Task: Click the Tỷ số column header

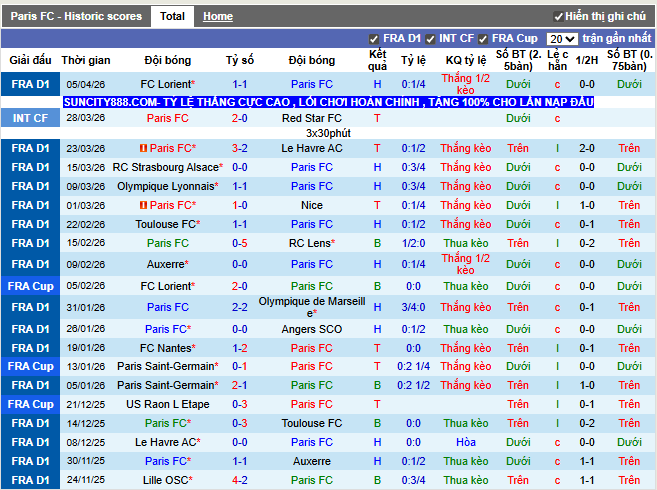Action: coord(240,60)
